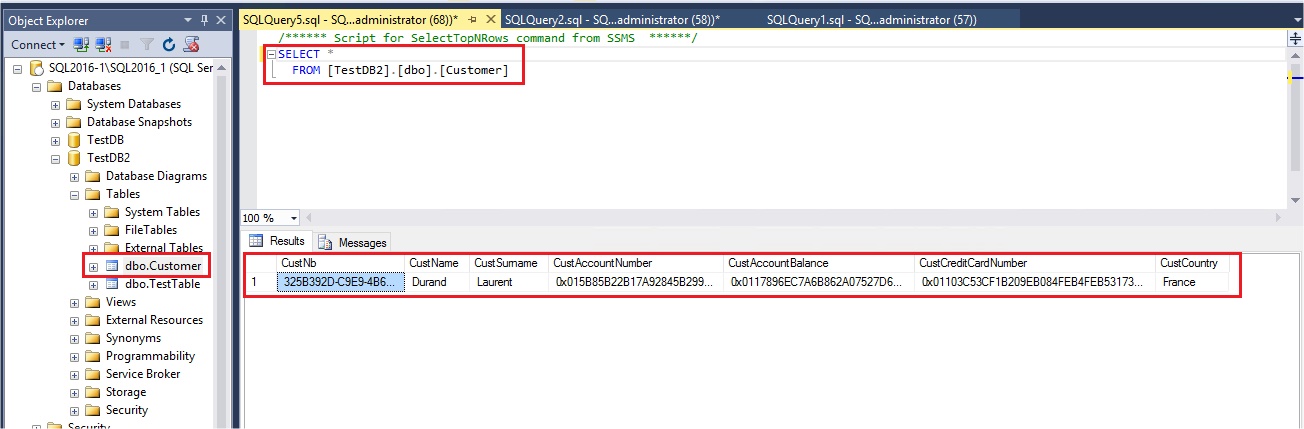Close the Object Explorer panel

222,19
